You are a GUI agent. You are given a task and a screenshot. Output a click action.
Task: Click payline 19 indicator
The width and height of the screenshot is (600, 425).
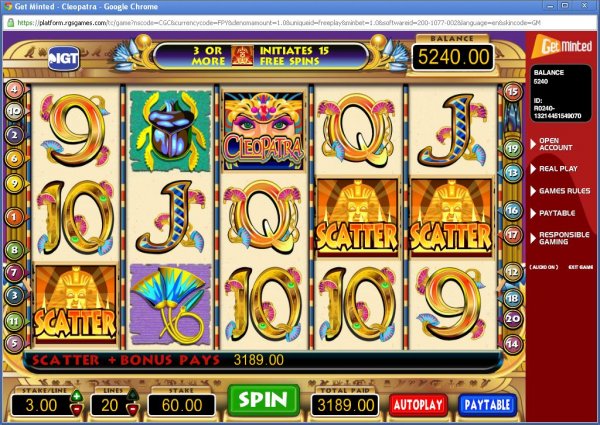tap(513, 148)
